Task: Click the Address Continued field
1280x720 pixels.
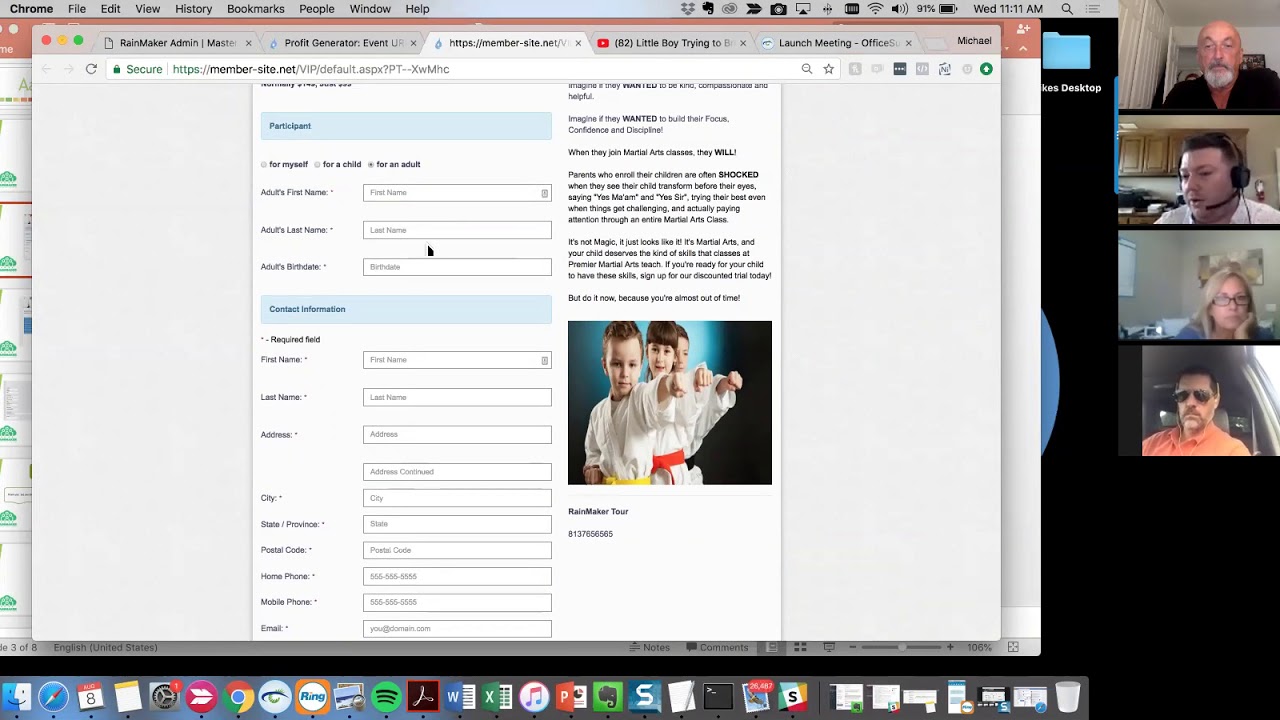Action: coord(457,472)
